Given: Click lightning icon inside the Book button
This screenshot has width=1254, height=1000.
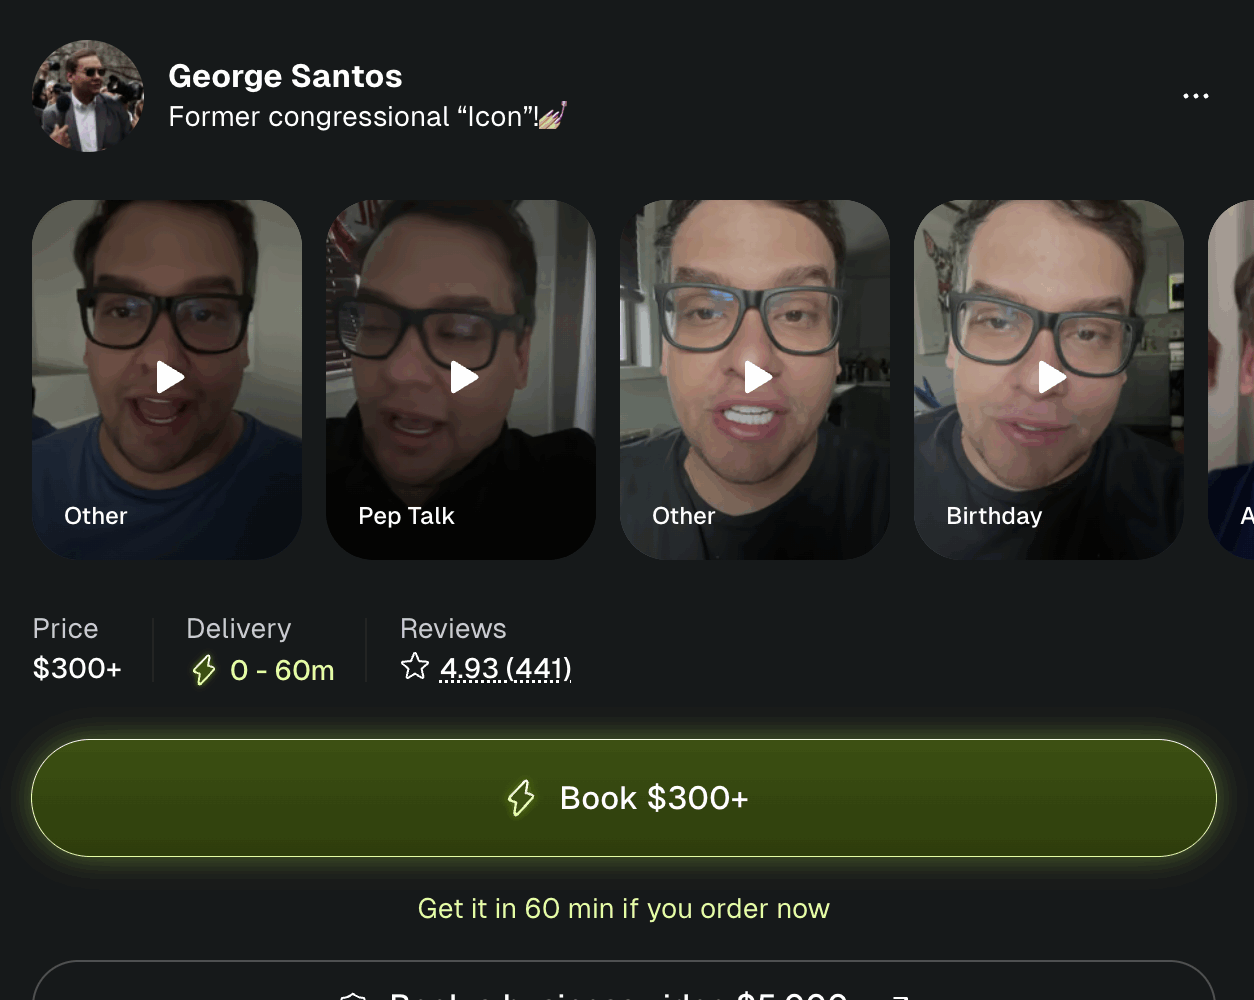Looking at the screenshot, I should (x=521, y=798).
